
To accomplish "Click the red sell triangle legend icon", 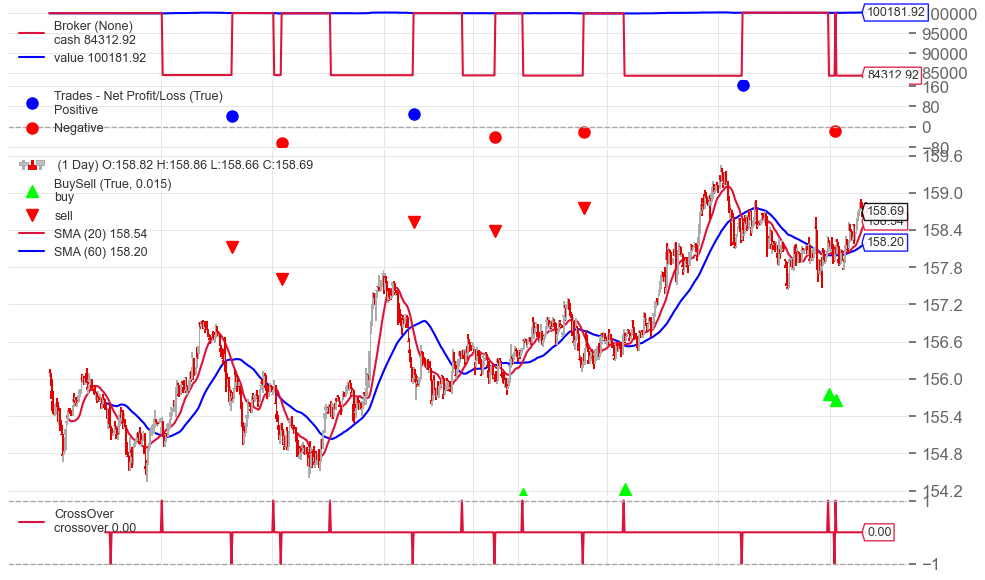I will click(32, 216).
